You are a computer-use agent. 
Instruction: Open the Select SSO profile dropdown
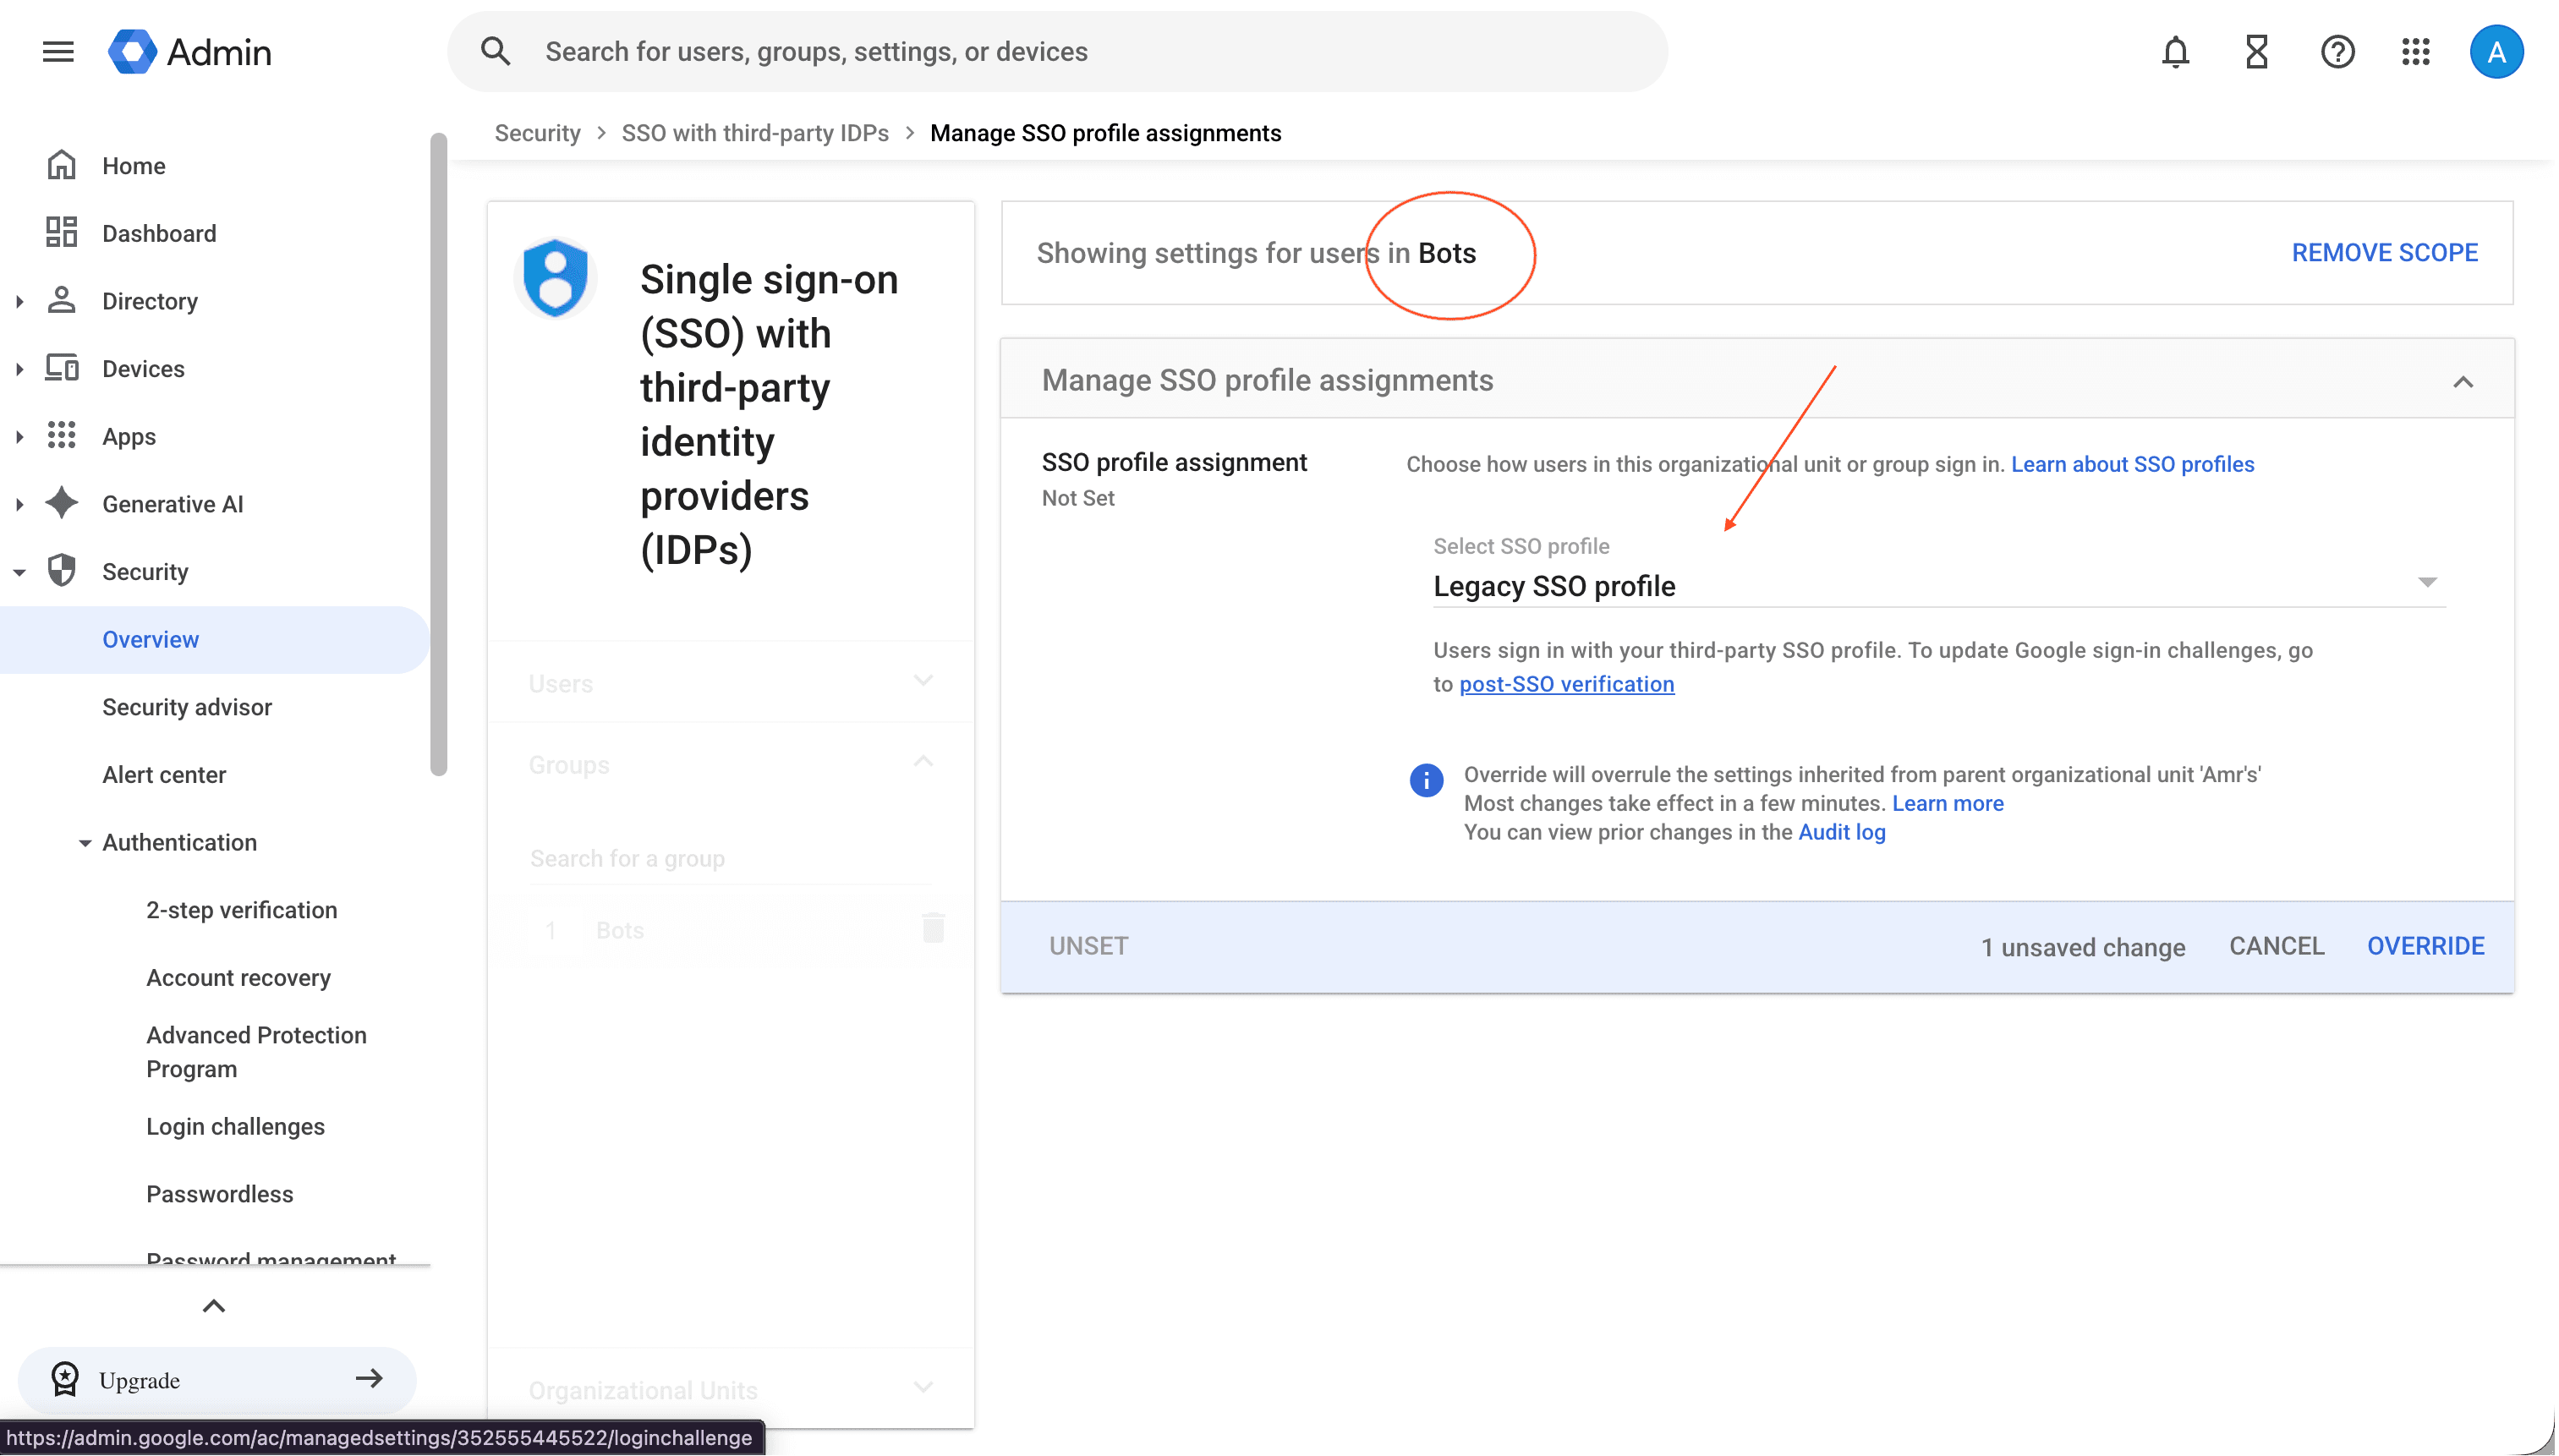[x=1939, y=585]
